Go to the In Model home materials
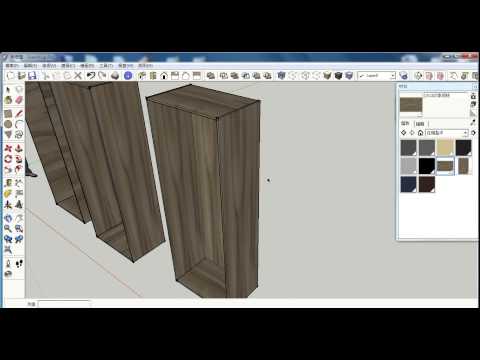480x360 pixels. coord(420,133)
